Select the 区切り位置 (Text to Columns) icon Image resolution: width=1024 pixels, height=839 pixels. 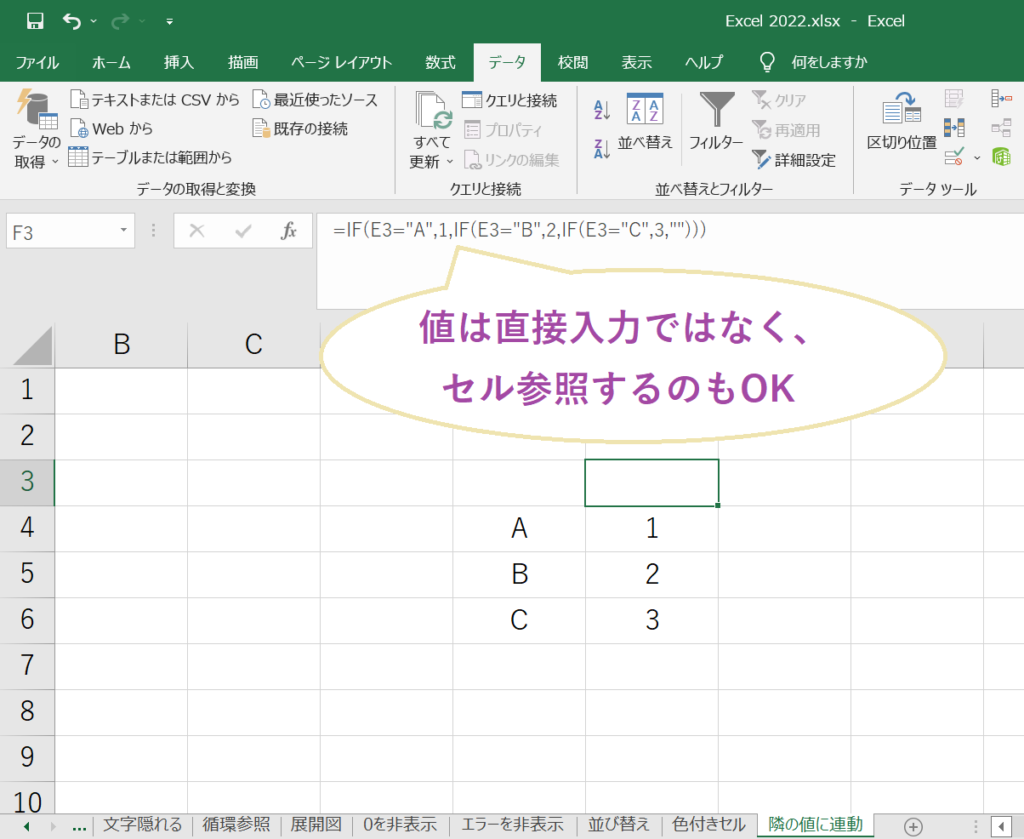coord(900,110)
